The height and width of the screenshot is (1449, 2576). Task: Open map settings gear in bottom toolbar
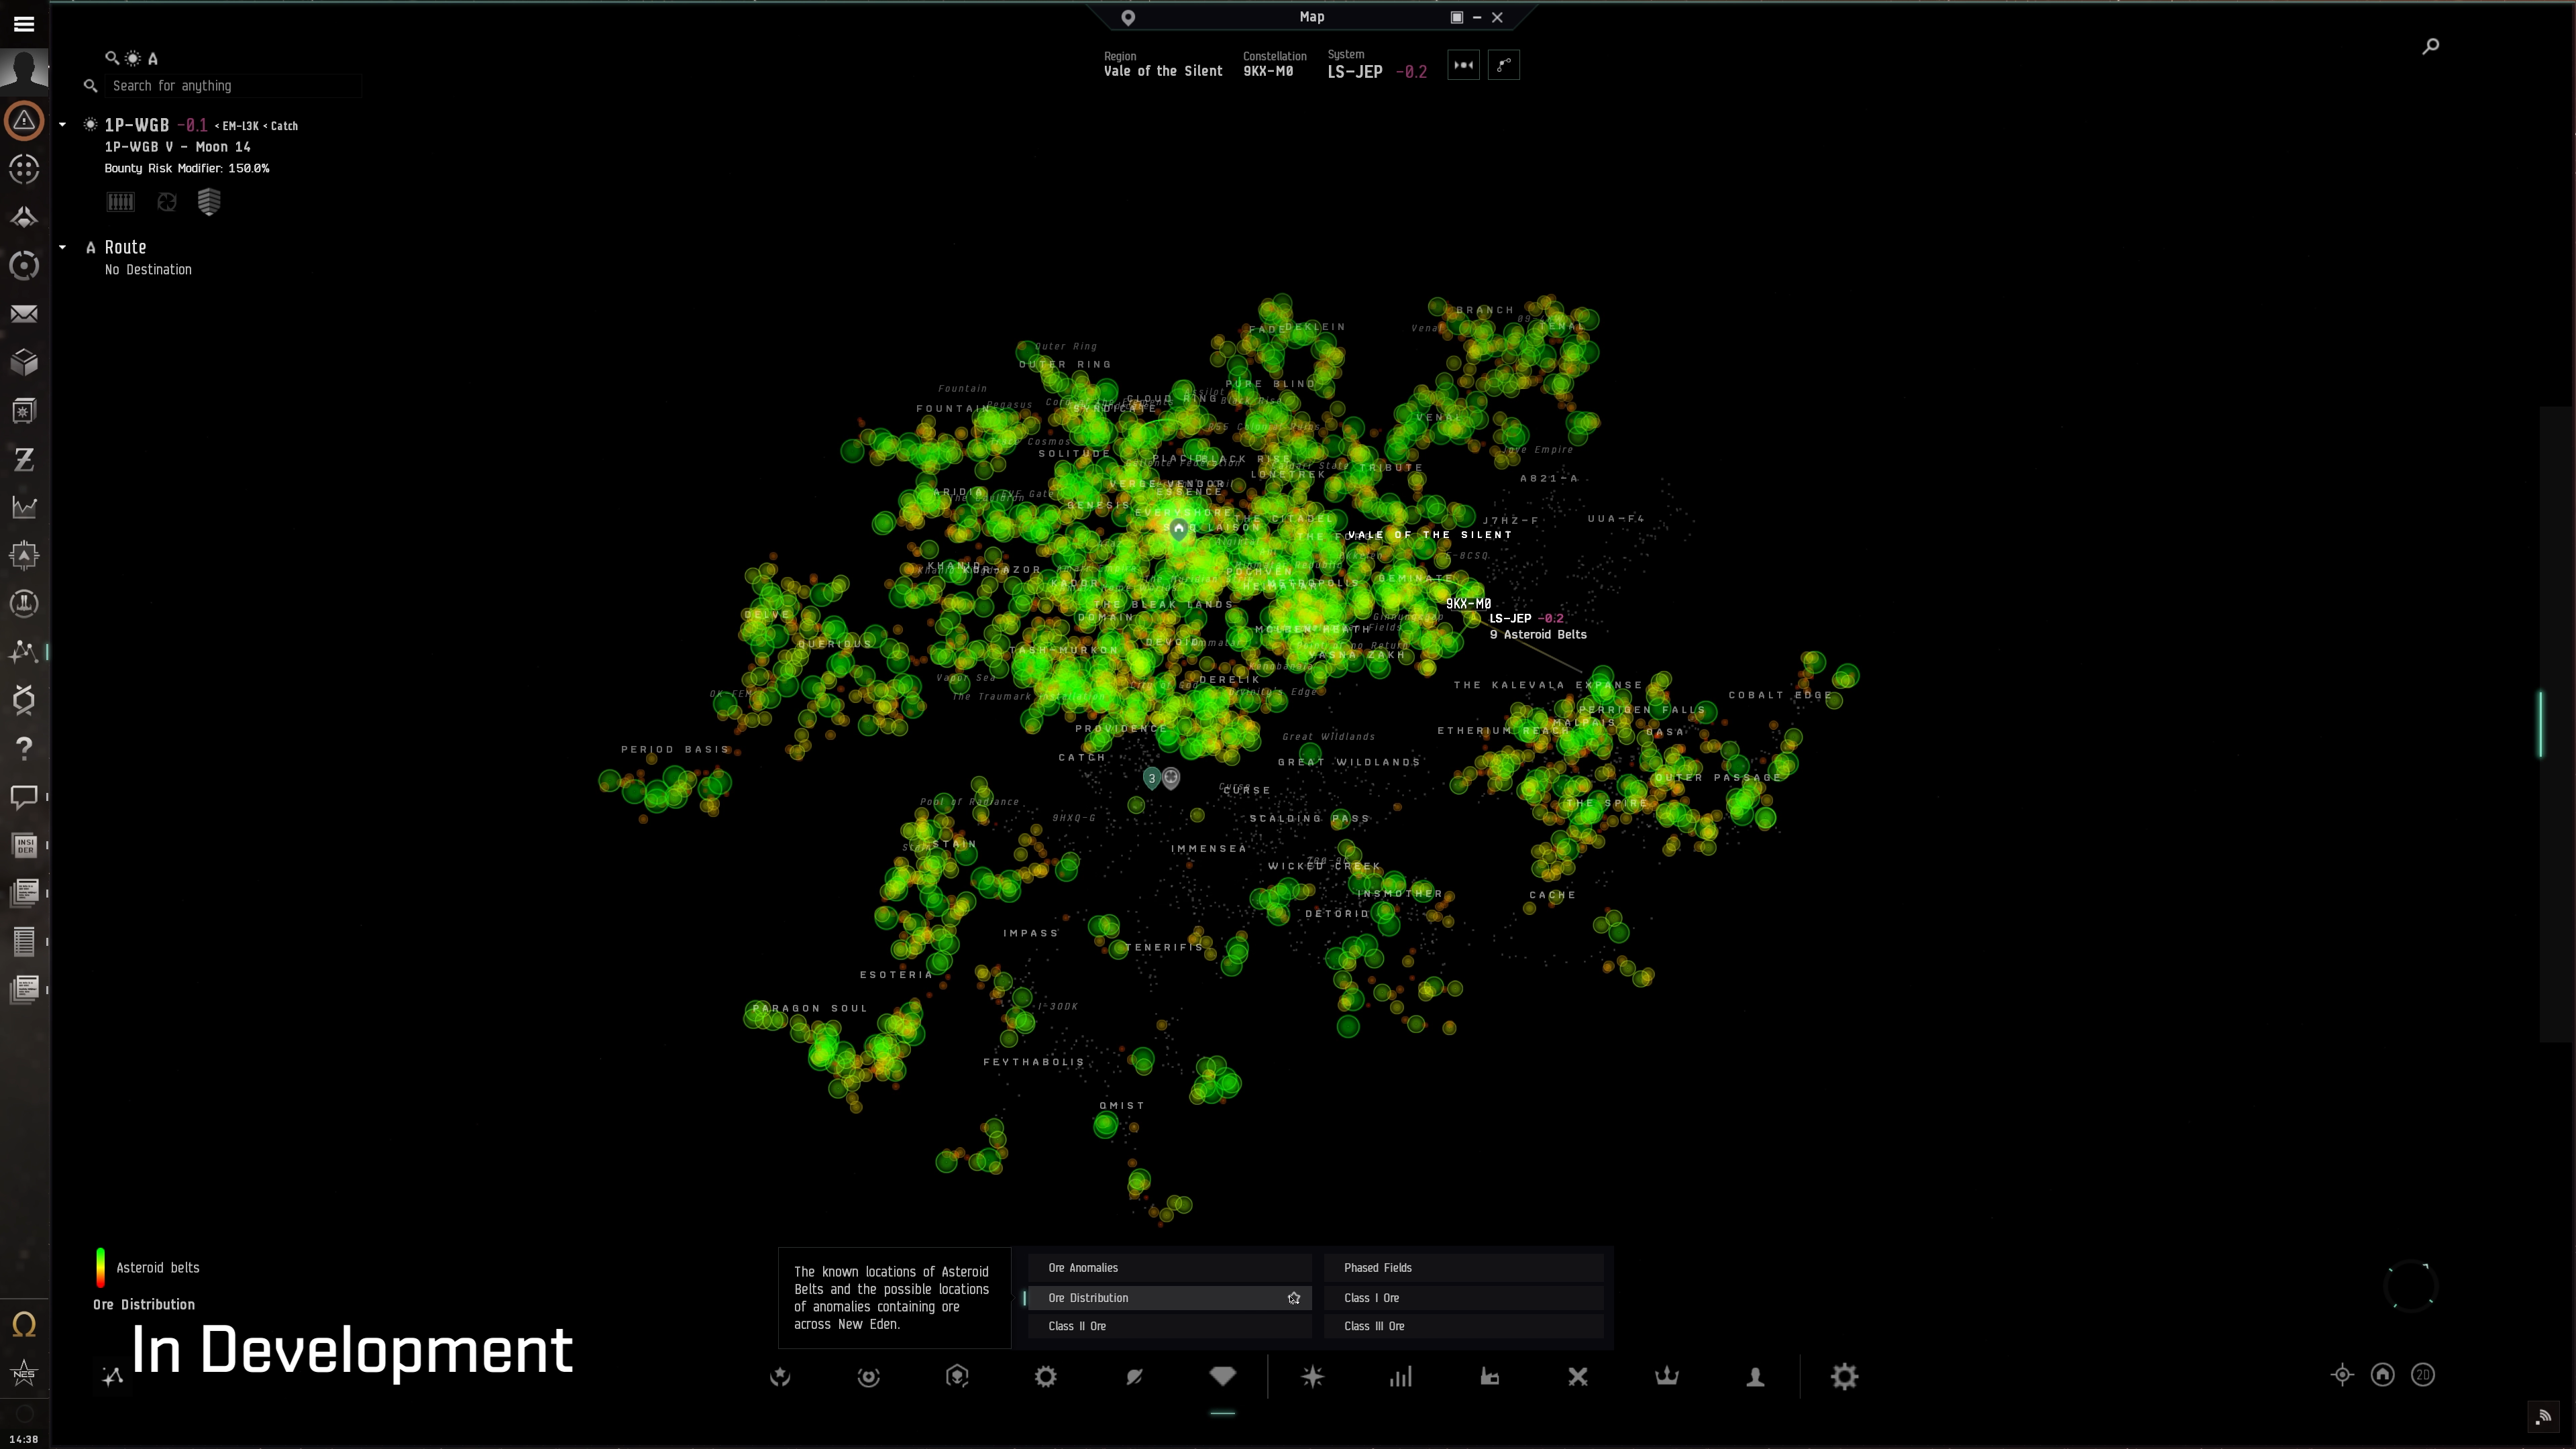1844,1377
